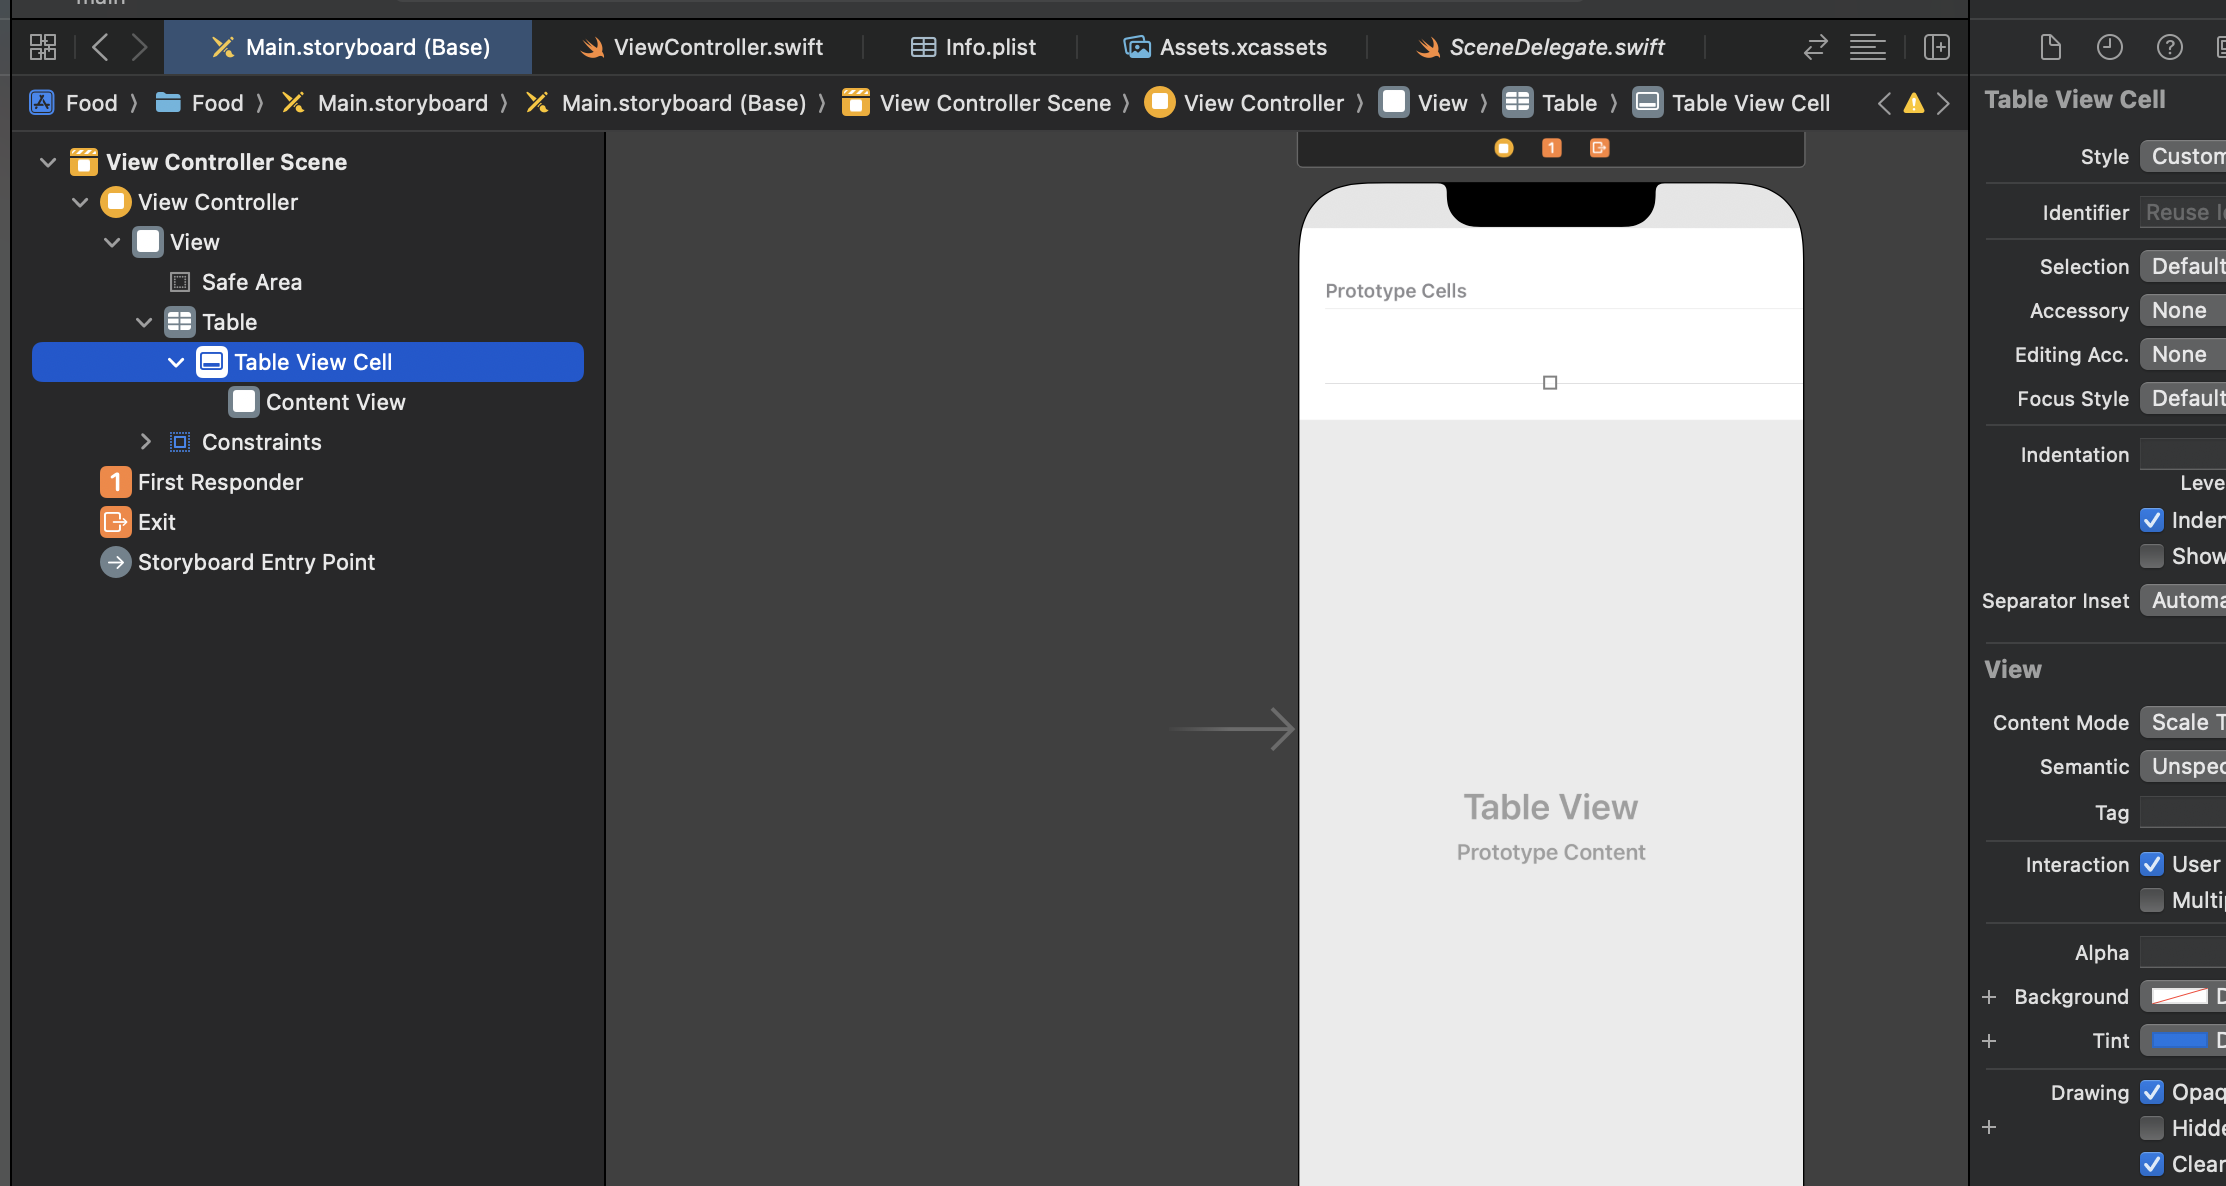Screen dimensions: 2226x1186
Task: Toggle Clears Graphics Context checkbox
Action: pos(2152,1164)
